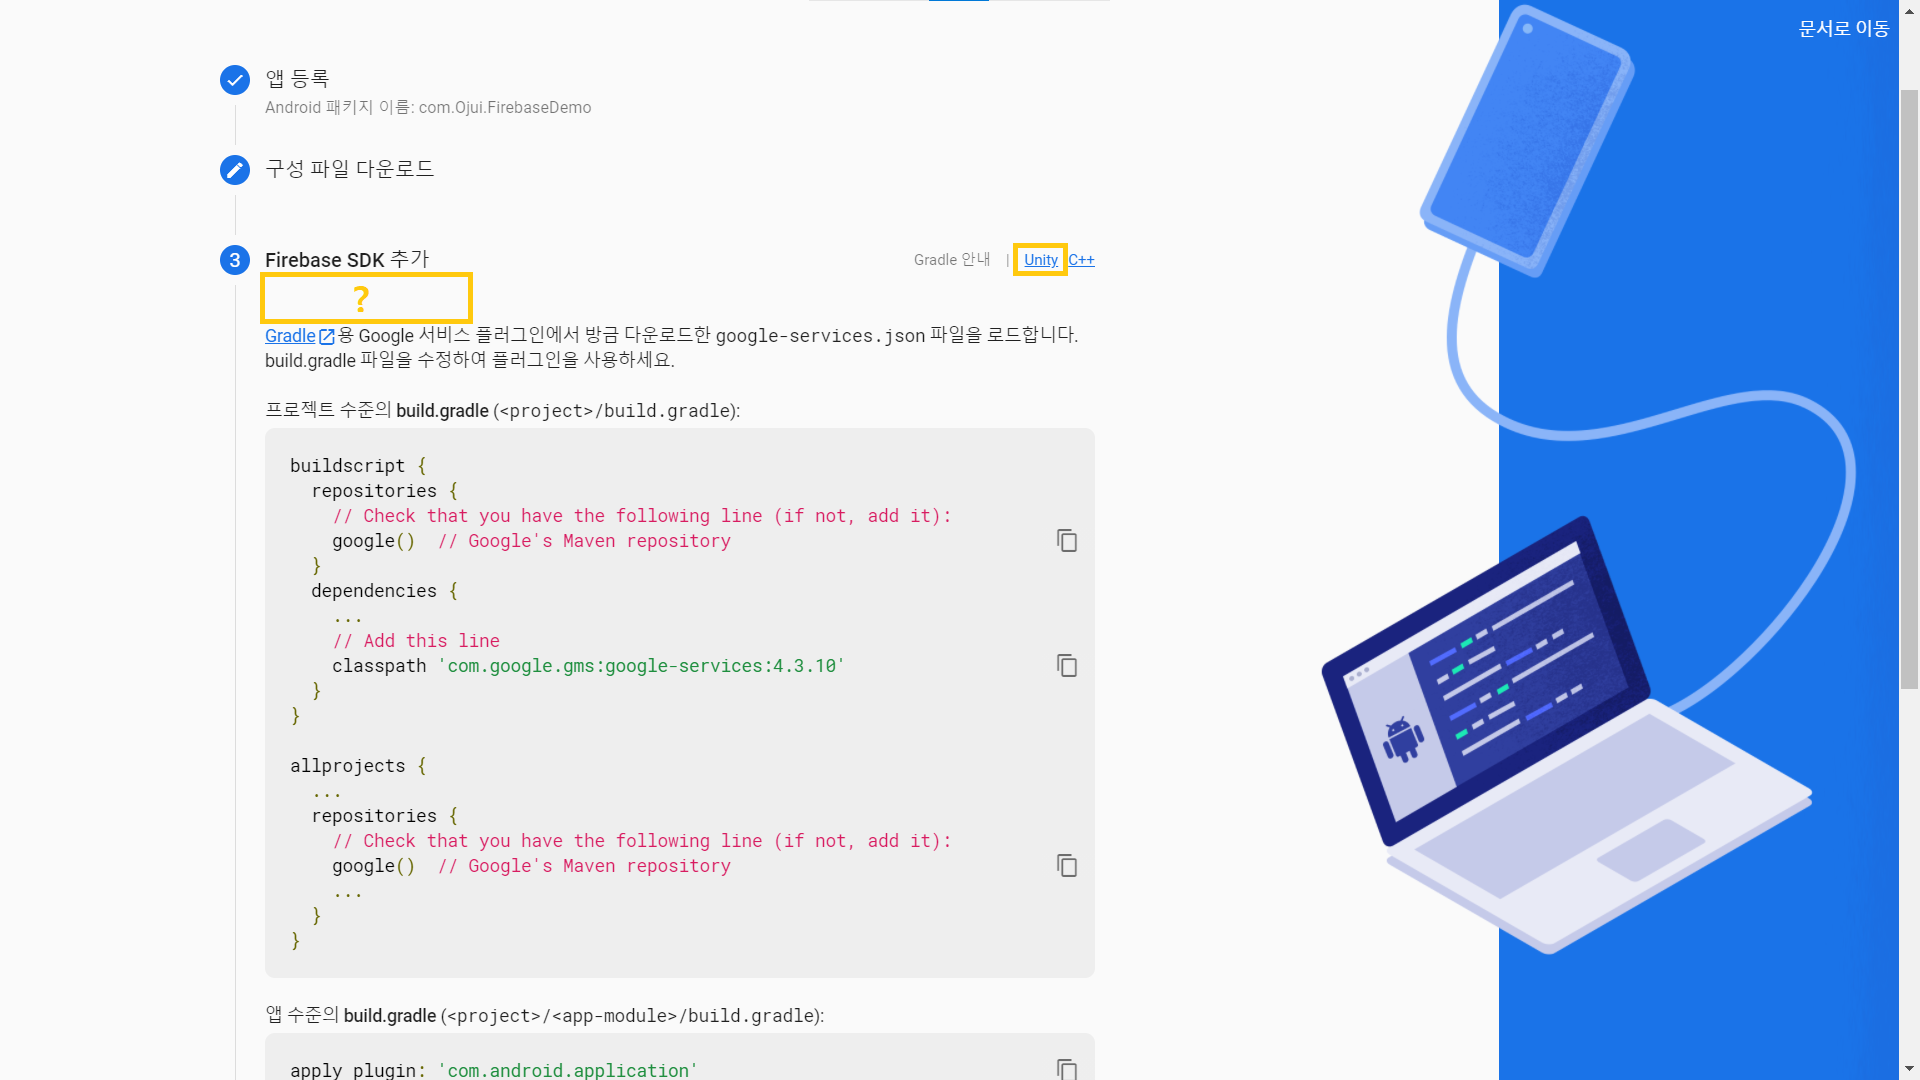Copy the classpath google-services line

1067,666
